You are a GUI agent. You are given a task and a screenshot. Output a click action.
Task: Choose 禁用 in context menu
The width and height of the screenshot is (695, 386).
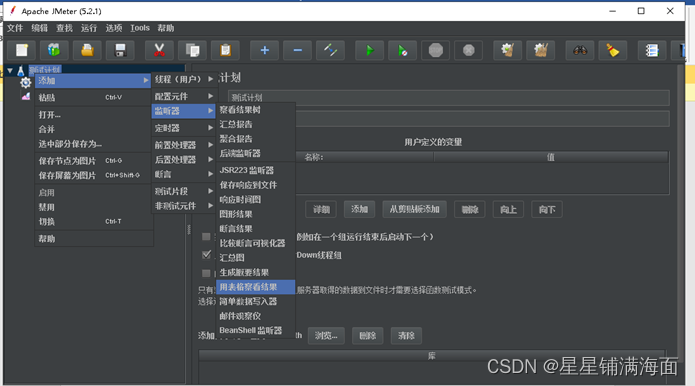[x=93, y=207]
